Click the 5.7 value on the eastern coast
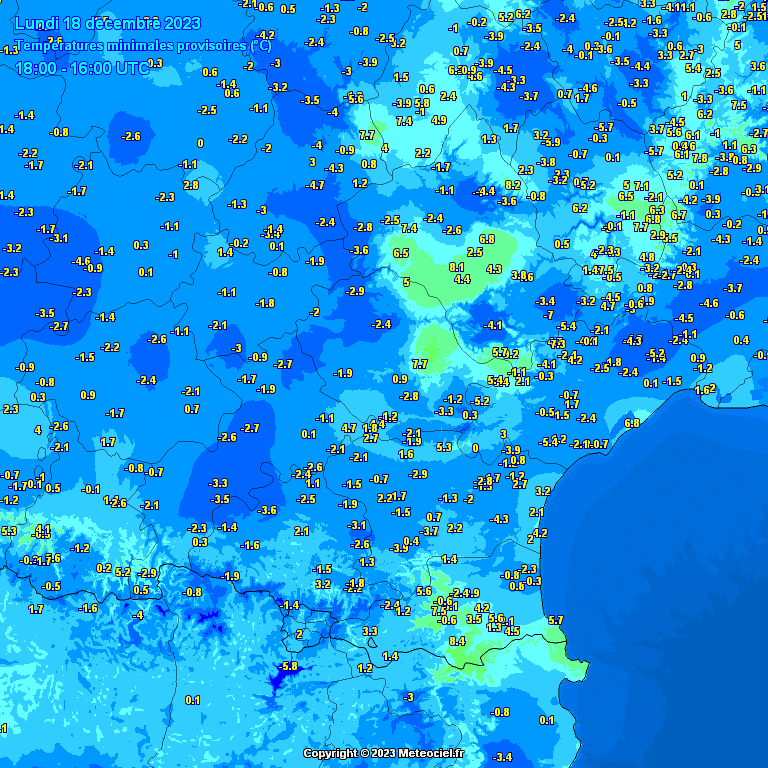The image size is (768, 768). 556,620
